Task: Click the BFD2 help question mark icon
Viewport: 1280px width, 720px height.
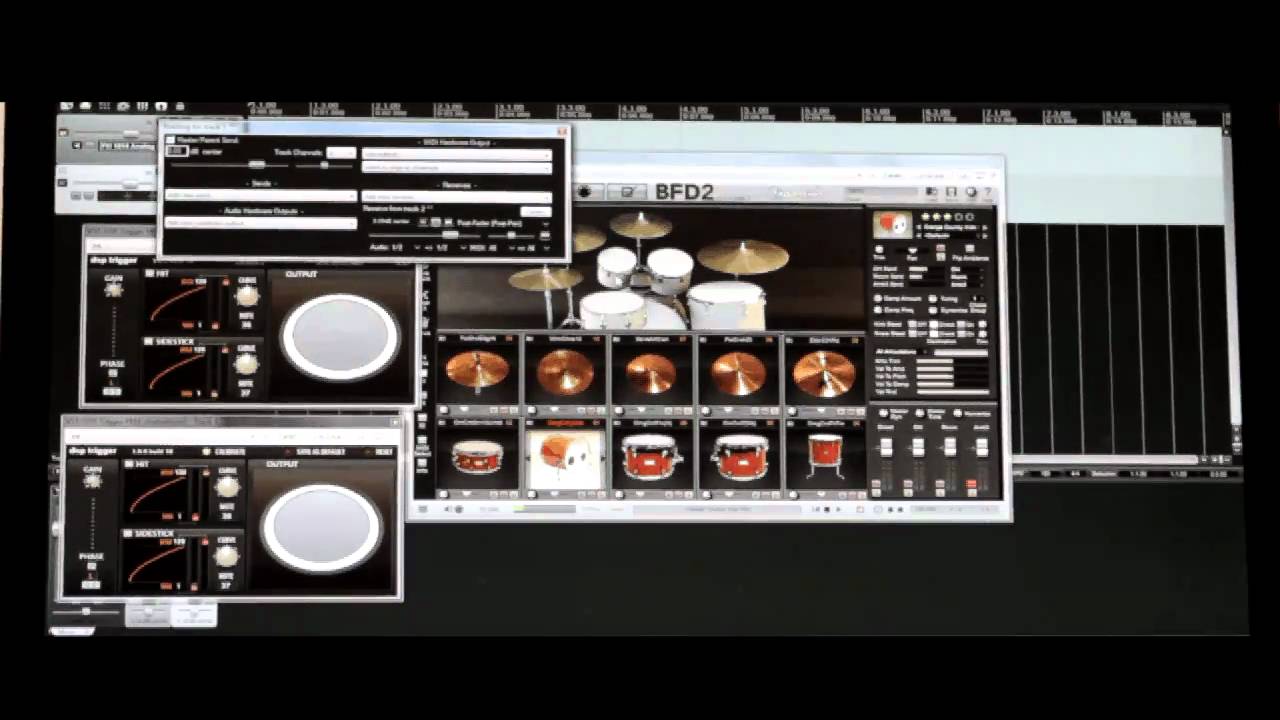Action: pos(988,192)
